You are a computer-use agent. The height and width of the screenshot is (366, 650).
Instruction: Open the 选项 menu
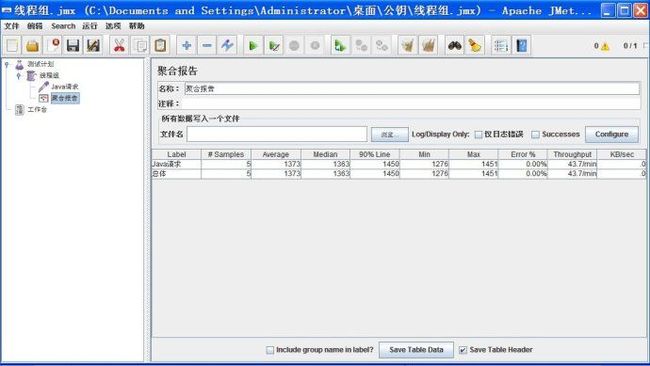tap(113, 26)
